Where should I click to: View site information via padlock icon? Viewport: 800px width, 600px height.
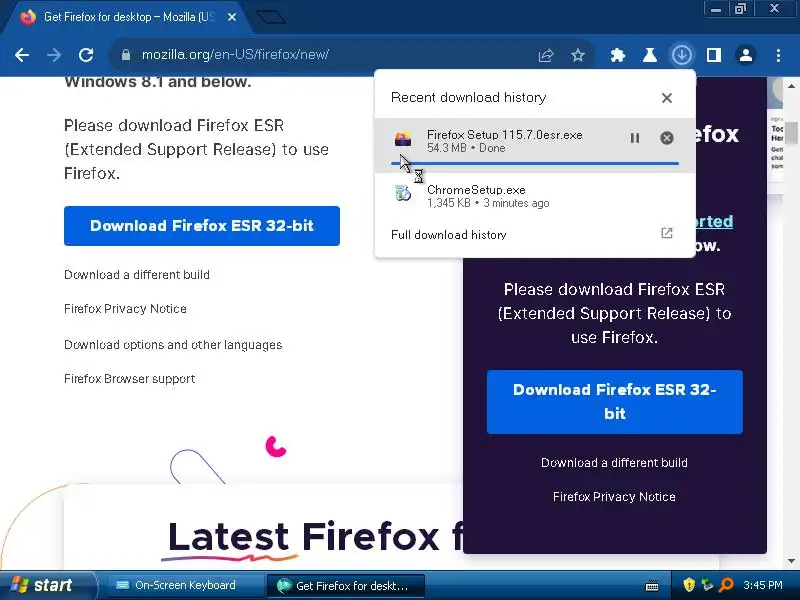pos(126,55)
